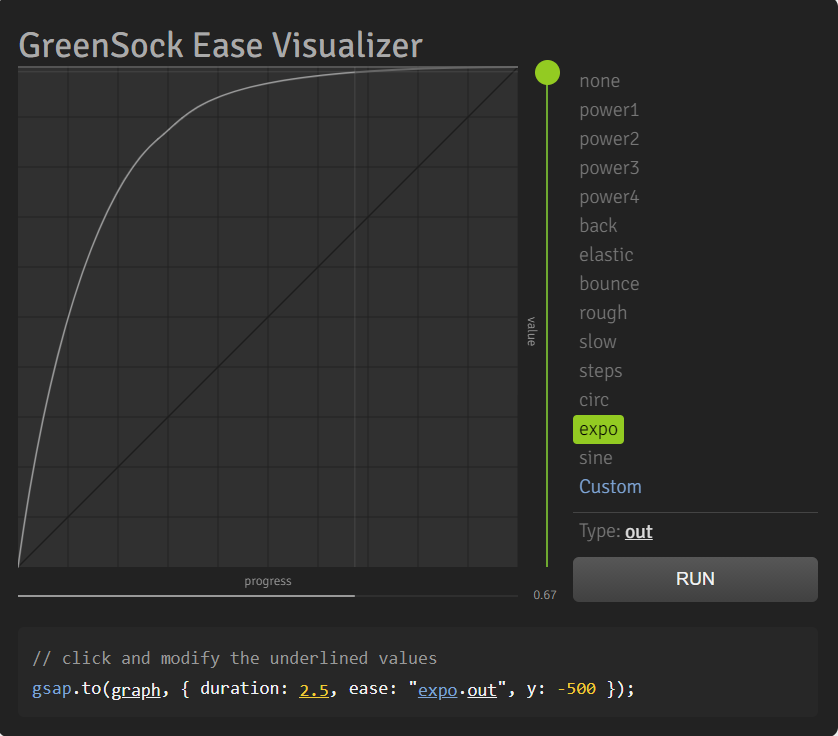Pick the slow ease

pyautogui.click(x=598, y=342)
